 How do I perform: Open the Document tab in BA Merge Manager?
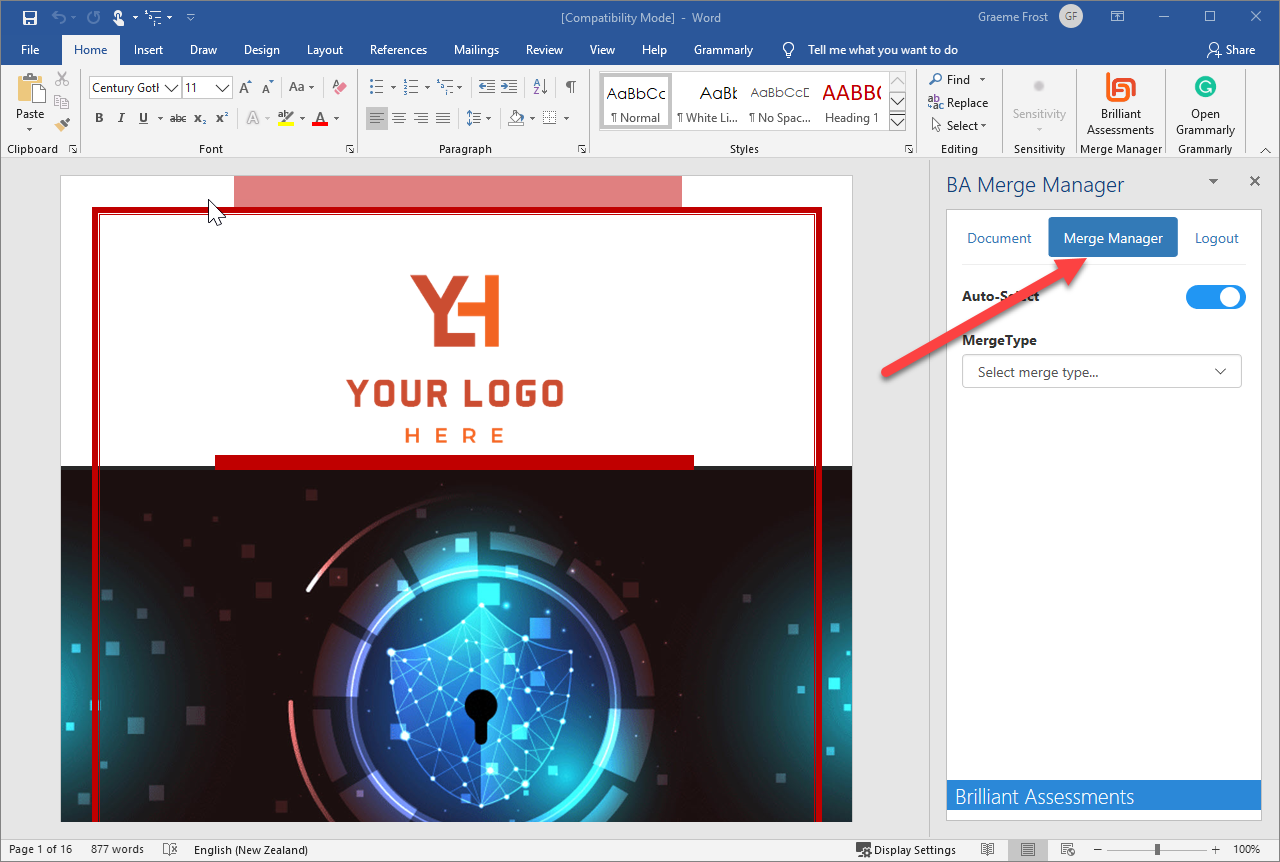point(999,237)
